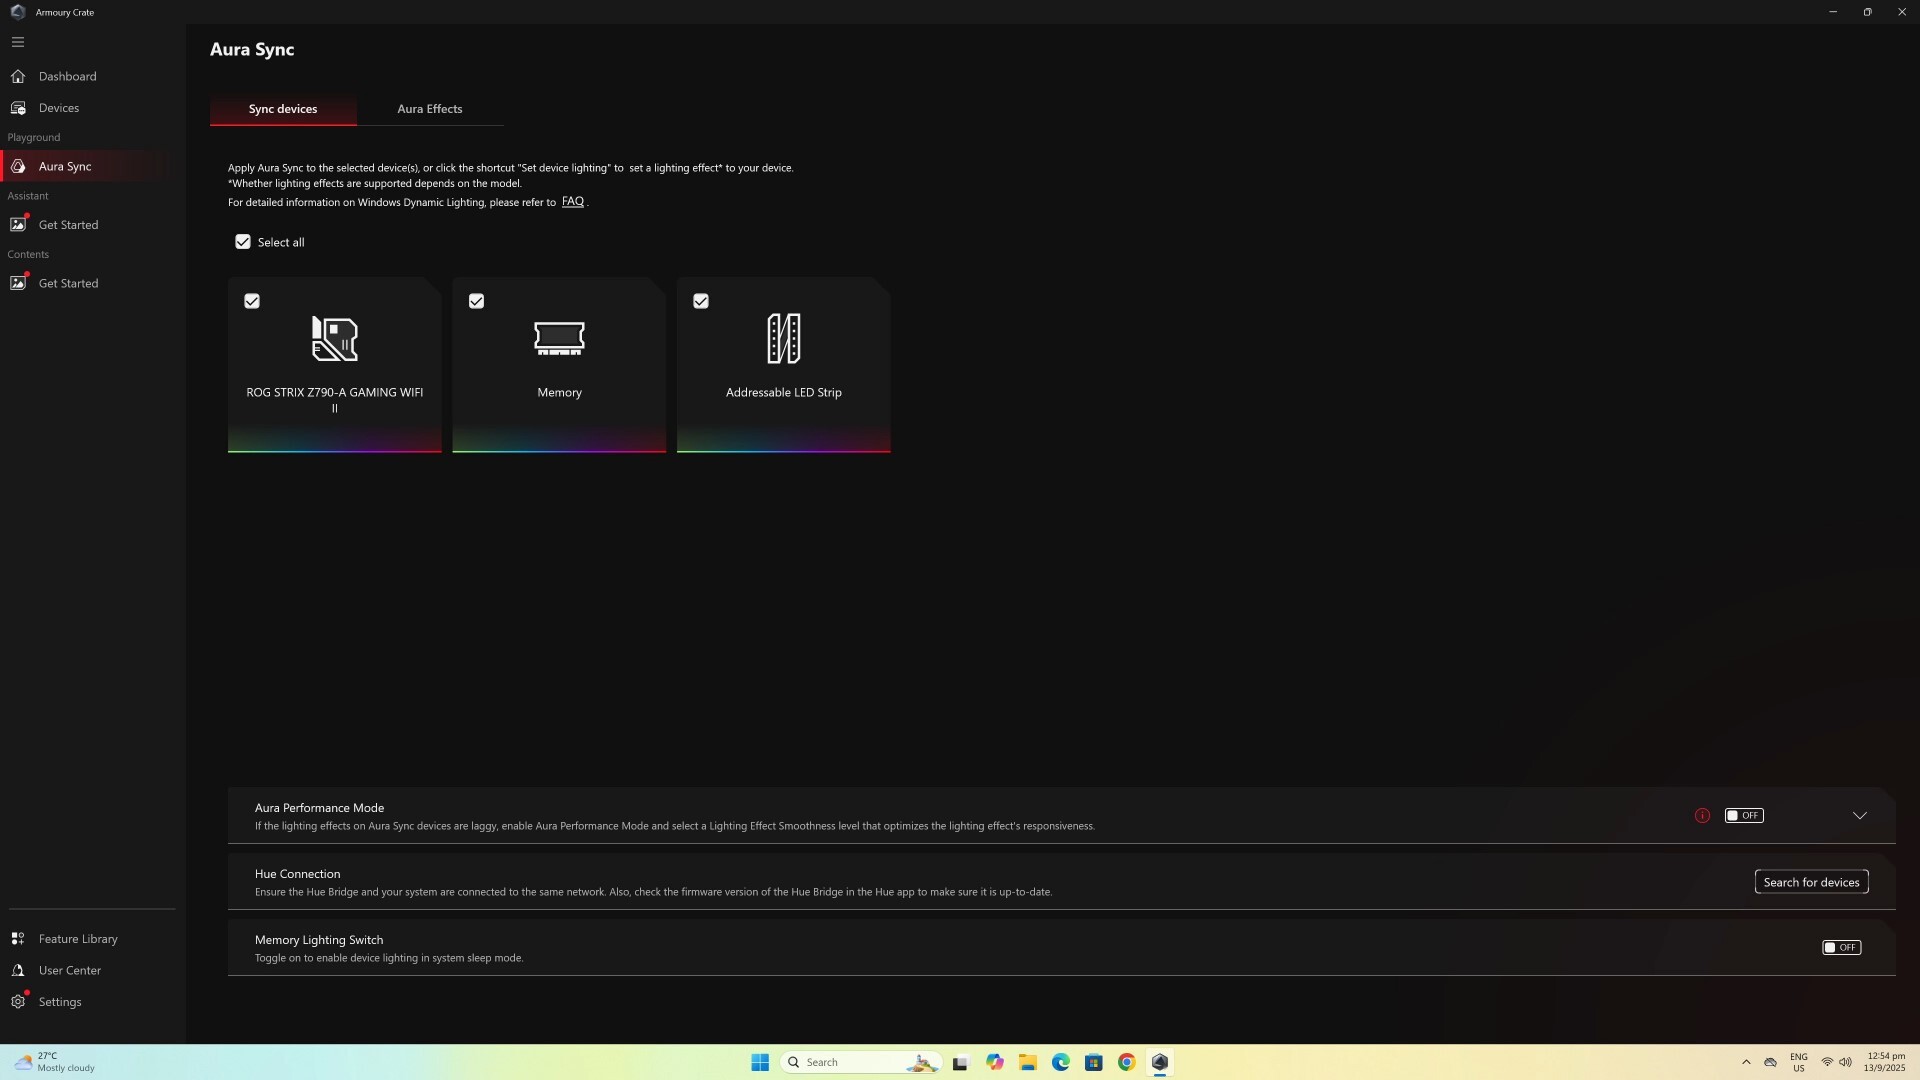This screenshot has width=1920, height=1080.
Task: Select Aura Sync in the sidebar
Action: 65,166
